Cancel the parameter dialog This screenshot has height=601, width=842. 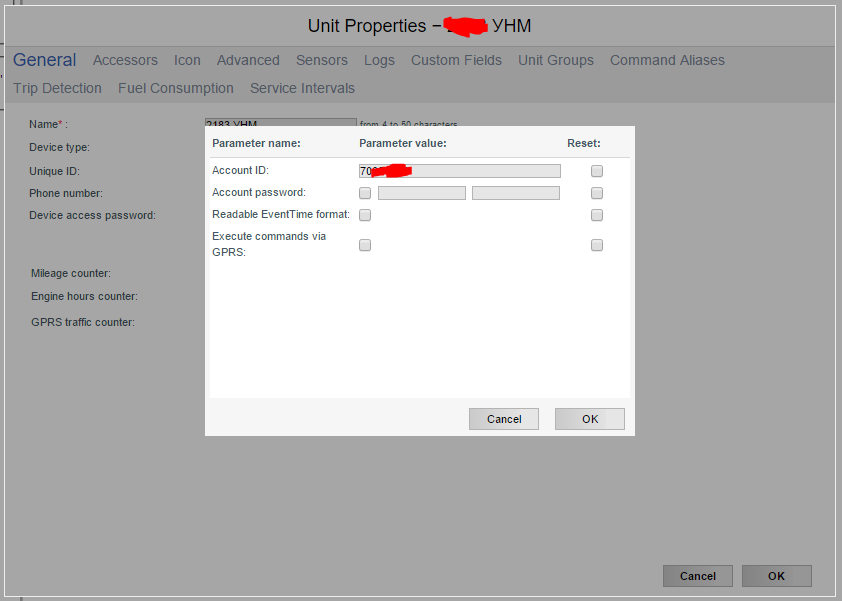click(x=504, y=419)
